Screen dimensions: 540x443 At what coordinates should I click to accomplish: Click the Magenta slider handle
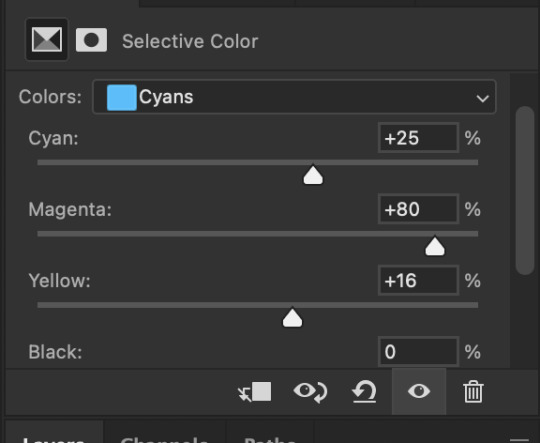pyautogui.click(x=435, y=246)
